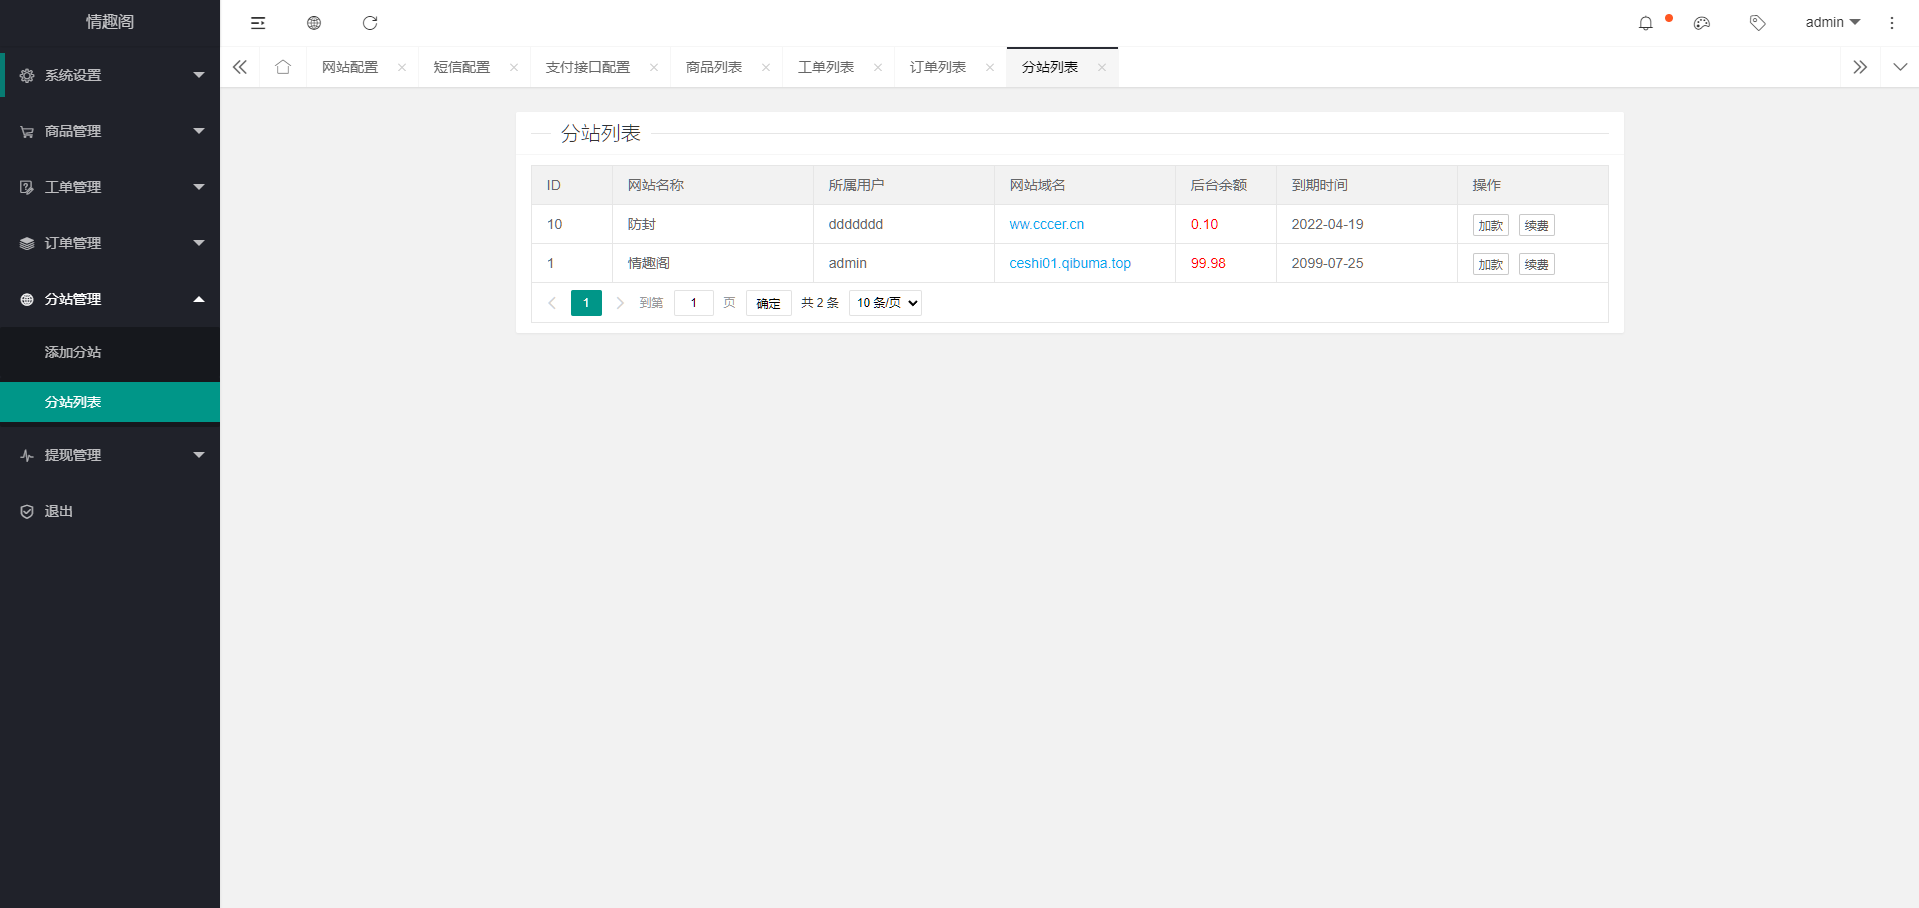The height and width of the screenshot is (908, 1919).
Task: Open the website globe icon in header
Action: coord(314,23)
